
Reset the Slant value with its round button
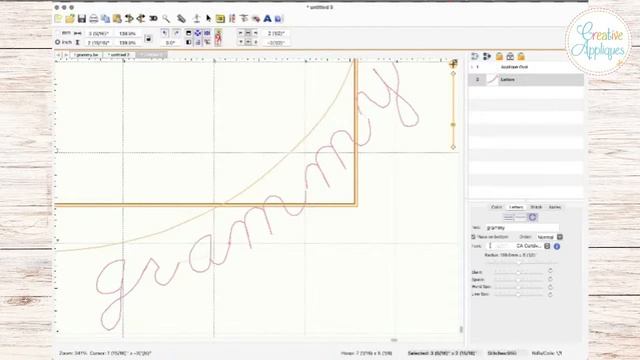tap(550, 271)
